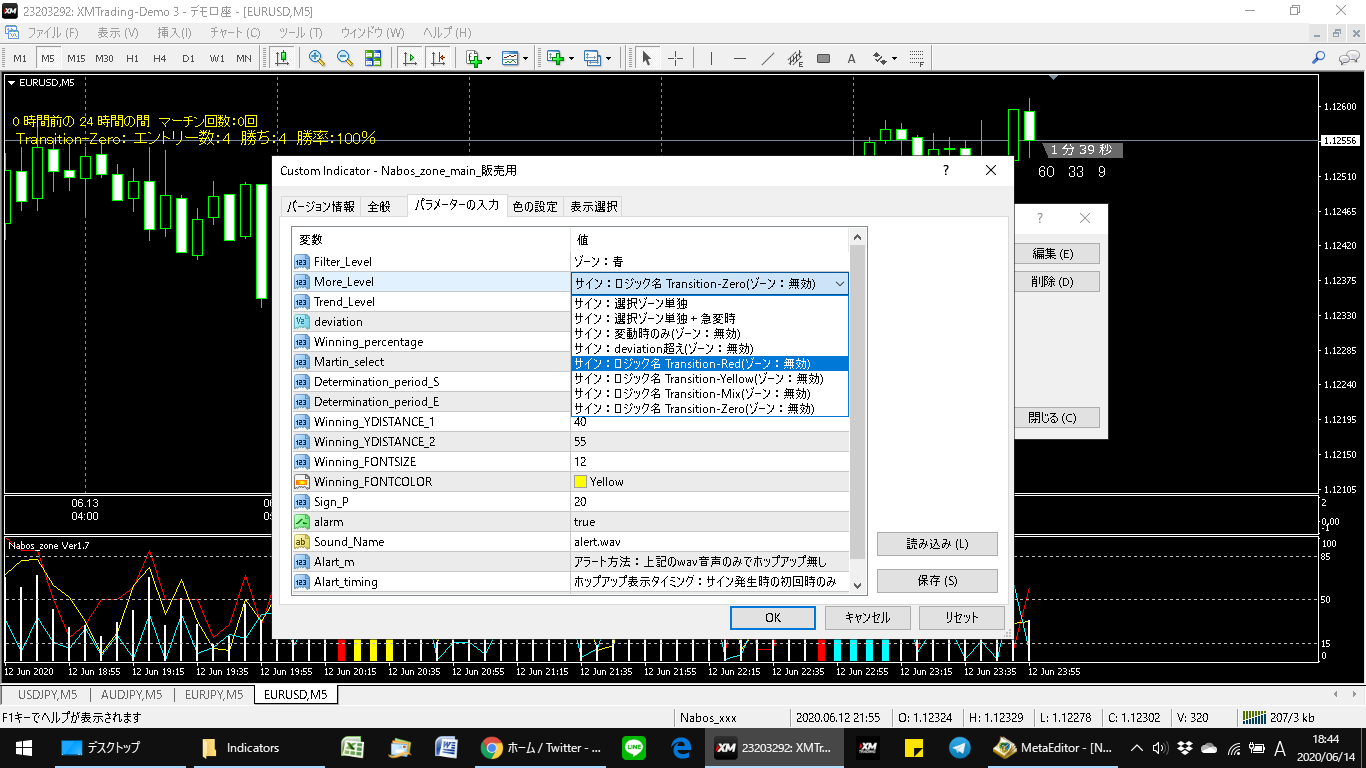
Task: Collapse the More_Level dropdown arrow
Action: click(x=839, y=283)
